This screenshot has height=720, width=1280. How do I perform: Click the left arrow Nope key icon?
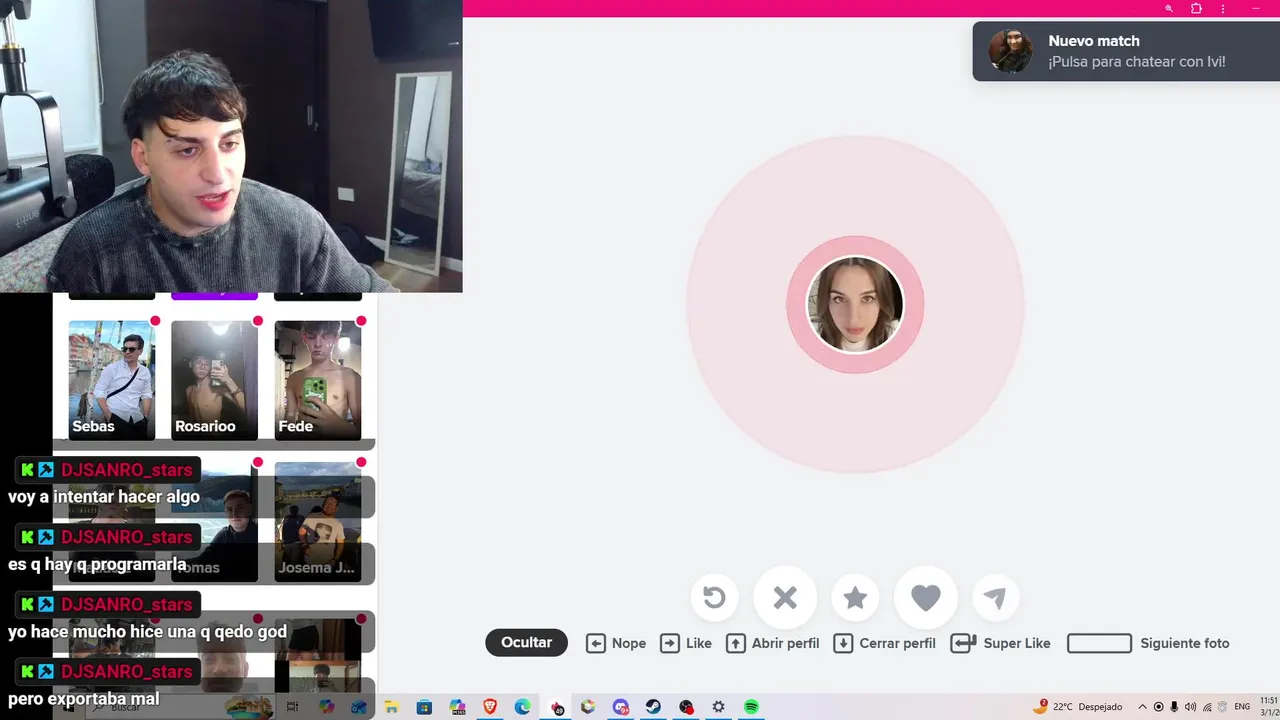[596, 643]
